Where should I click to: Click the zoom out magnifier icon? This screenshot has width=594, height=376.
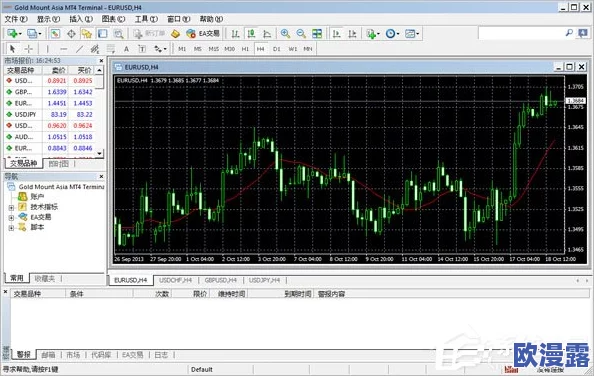301,34
